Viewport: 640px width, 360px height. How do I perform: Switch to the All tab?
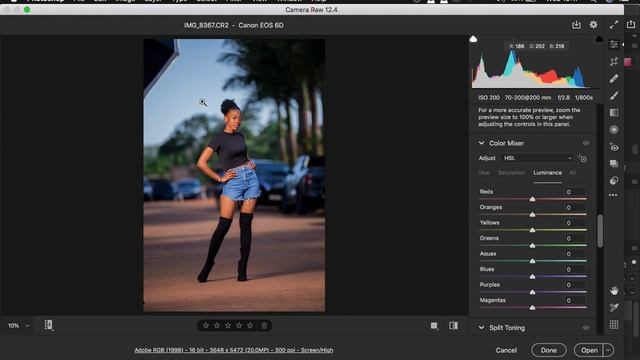[573, 173]
